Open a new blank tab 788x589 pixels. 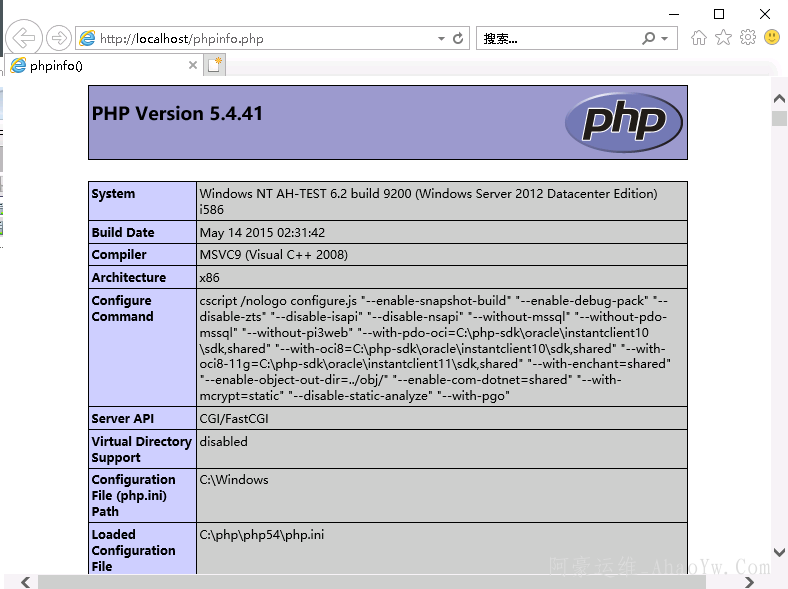[214, 65]
